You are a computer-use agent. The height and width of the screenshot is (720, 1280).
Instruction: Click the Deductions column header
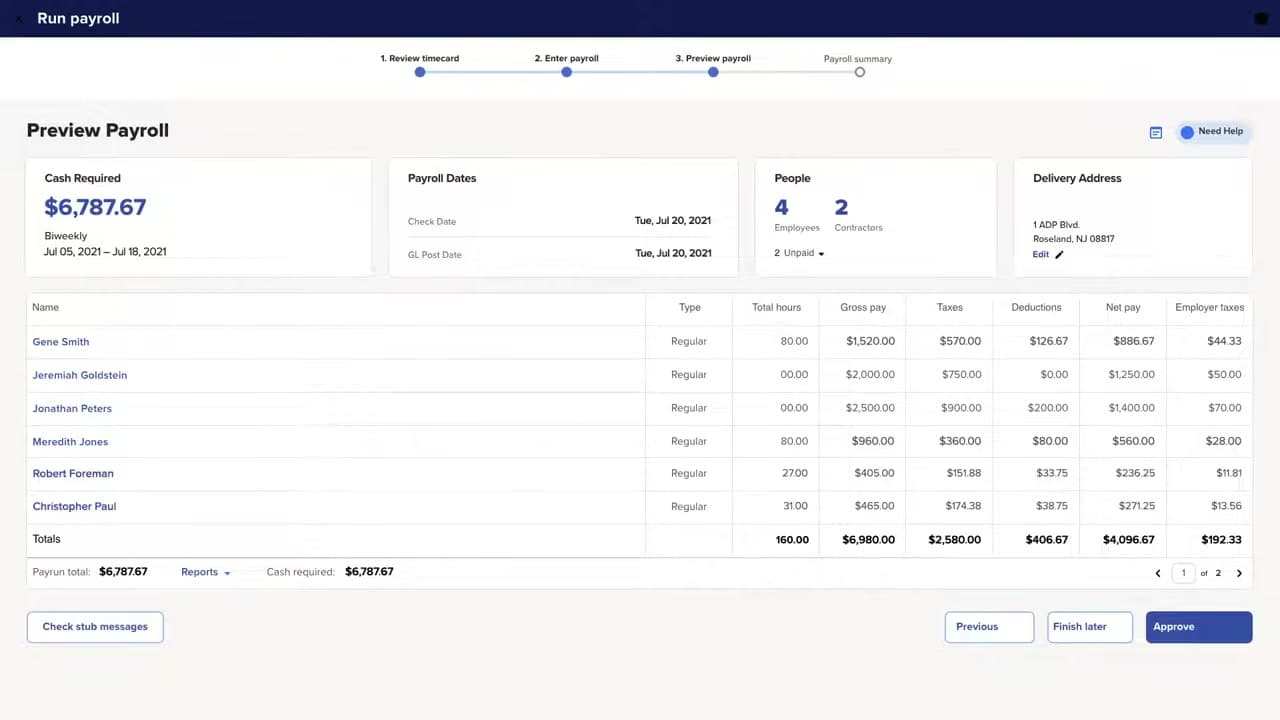point(1036,308)
